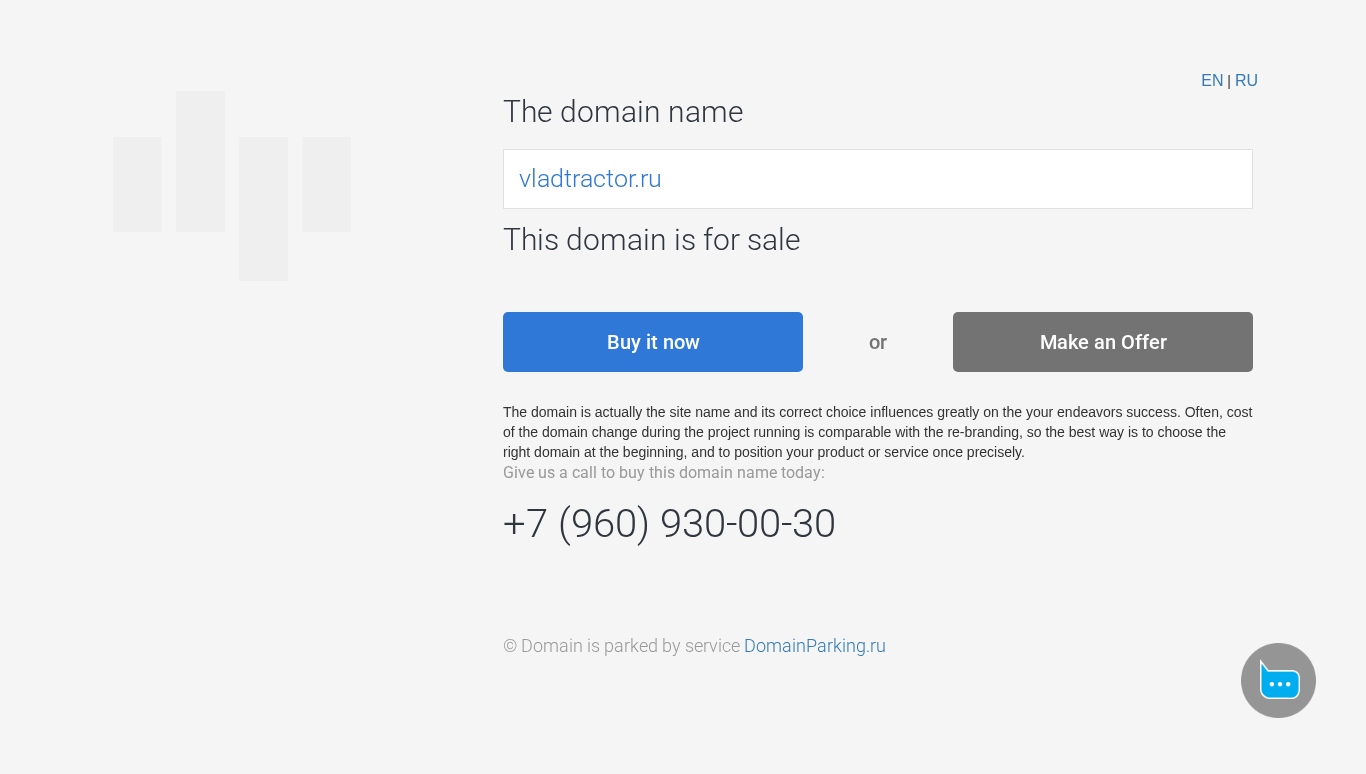
Task: Click the separator between EN and RU
Action: [1229, 81]
